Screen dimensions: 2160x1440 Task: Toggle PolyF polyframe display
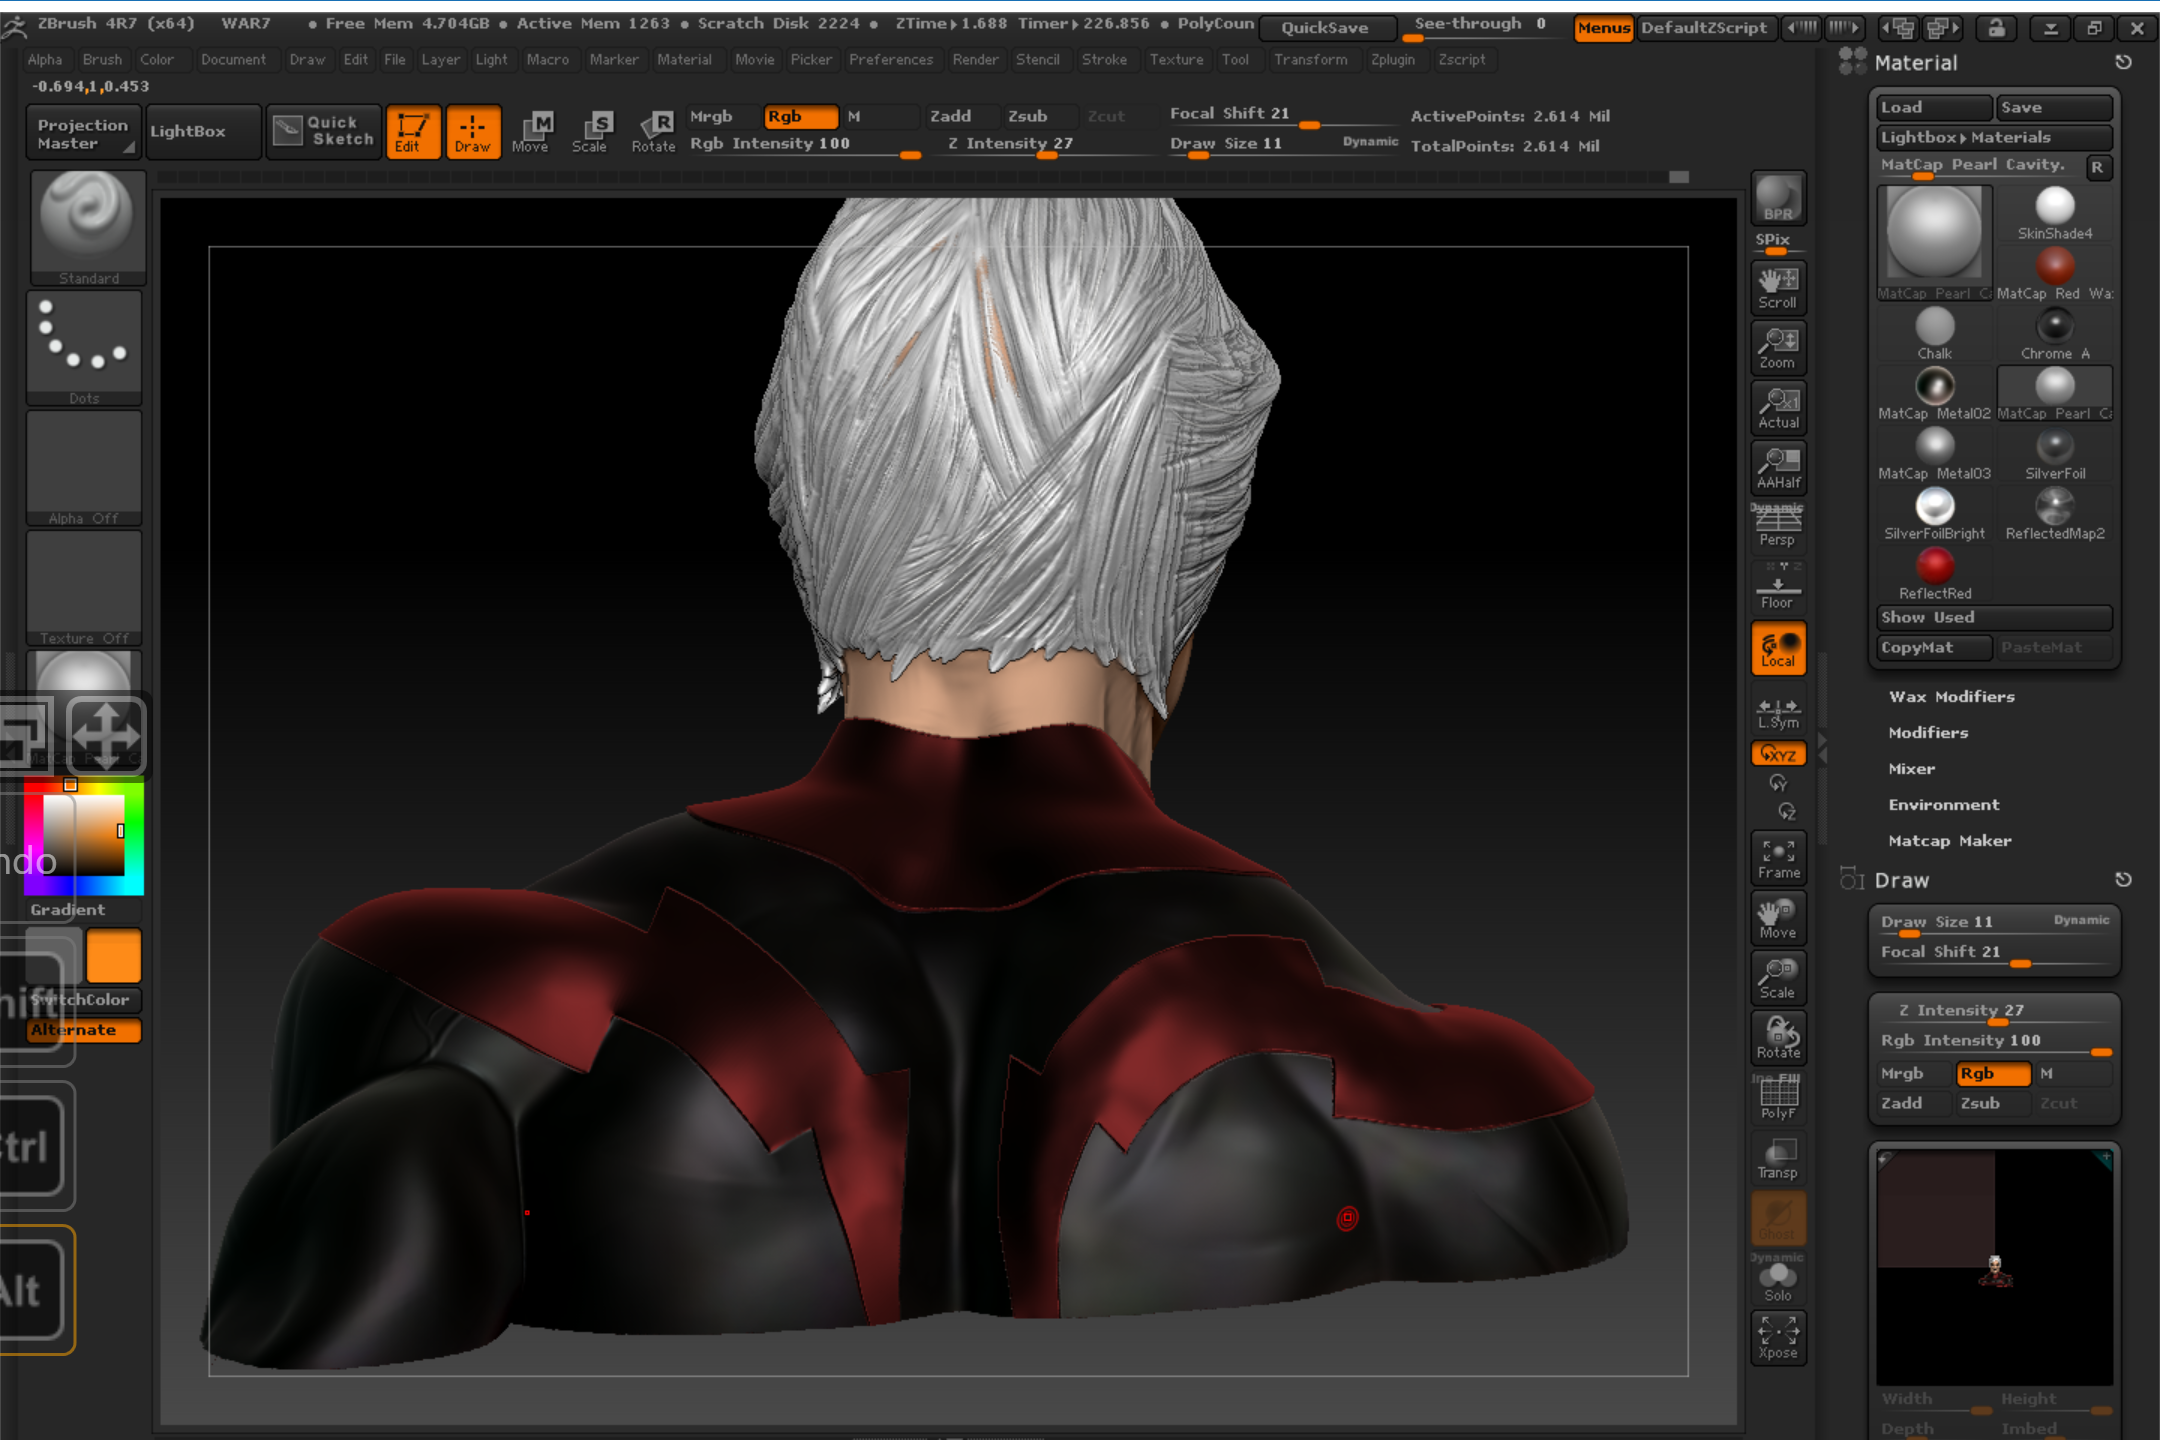[1778, 1098]
